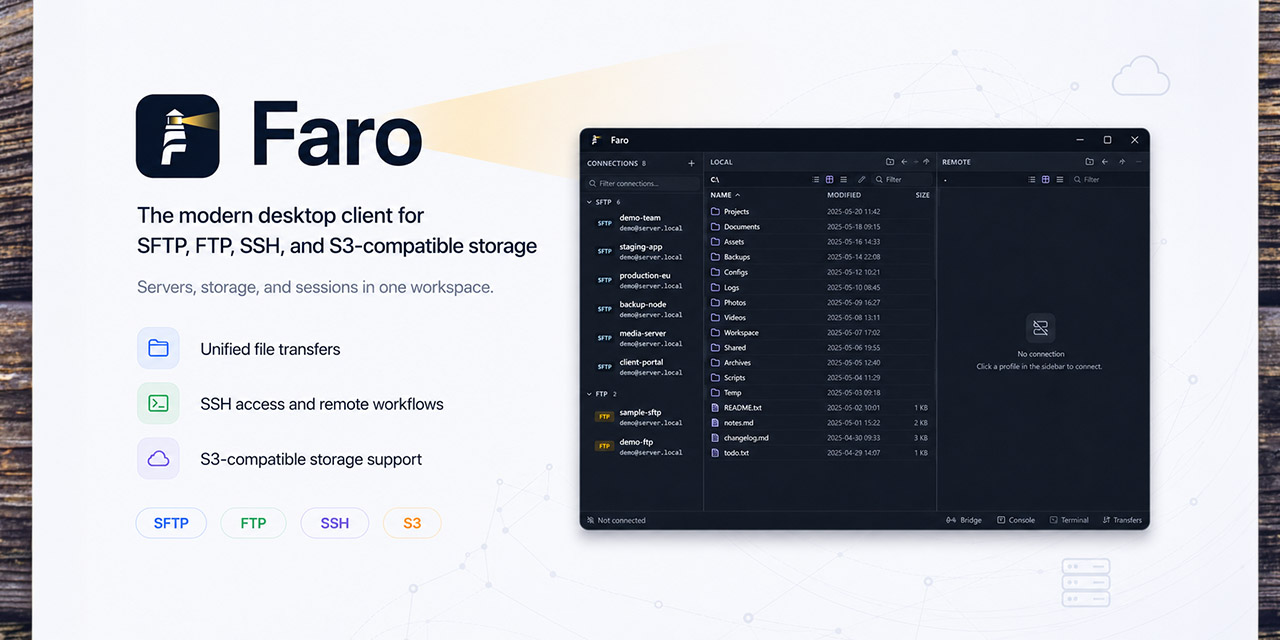Add a new connection with plus icon
The image size is (1280, 640).
point(691,162)
